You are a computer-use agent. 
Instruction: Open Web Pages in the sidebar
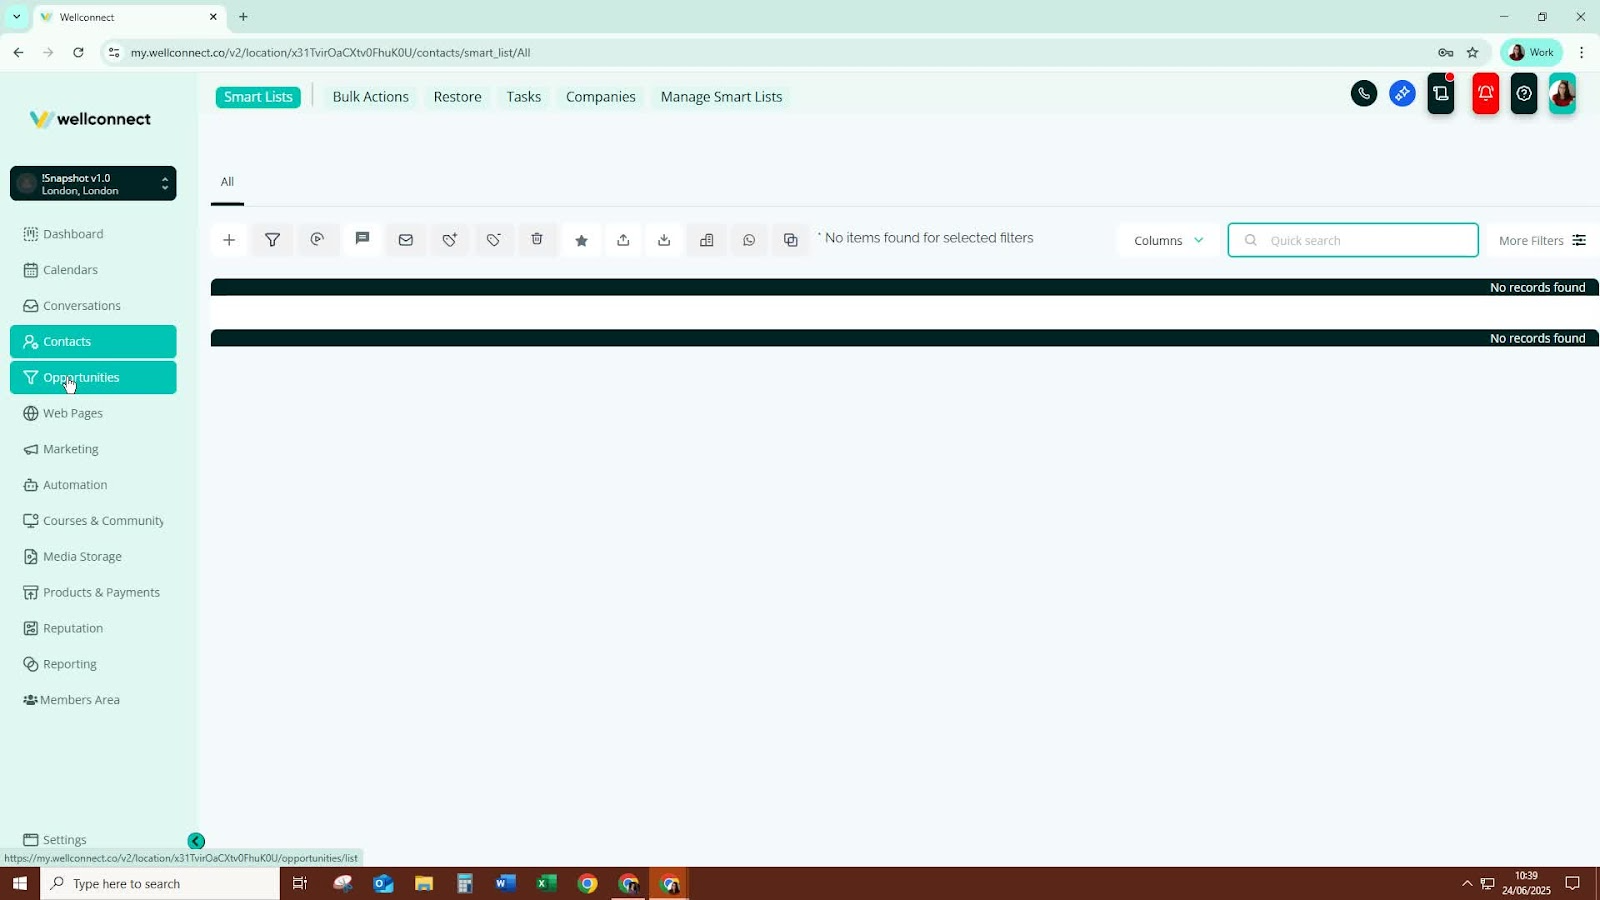point(93,413)
